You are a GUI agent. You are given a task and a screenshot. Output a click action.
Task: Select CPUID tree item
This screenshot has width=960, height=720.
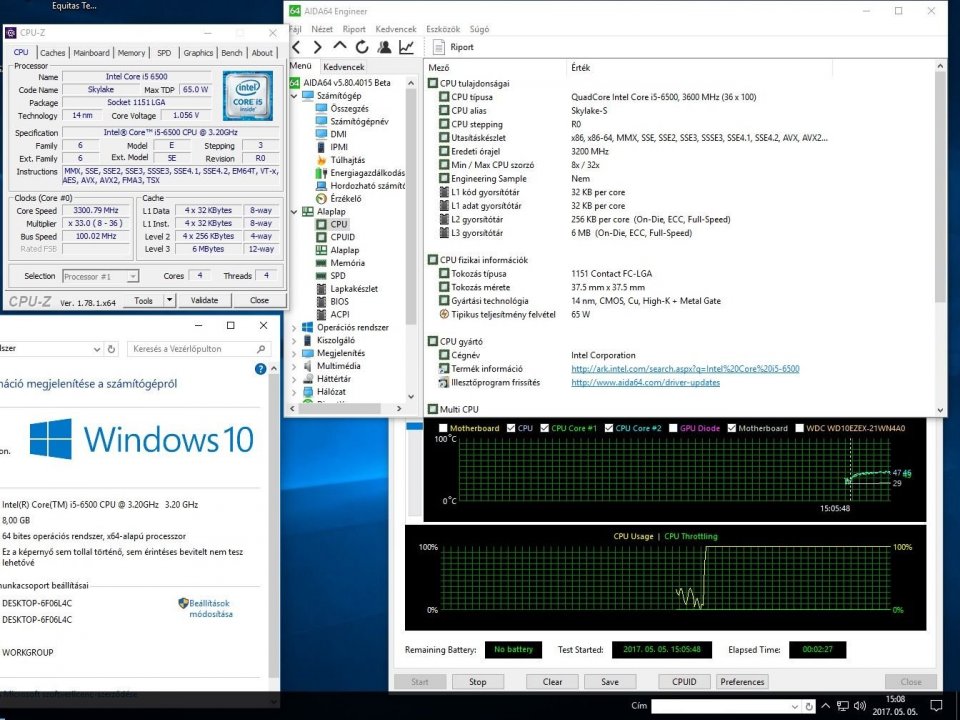point(342,237)
